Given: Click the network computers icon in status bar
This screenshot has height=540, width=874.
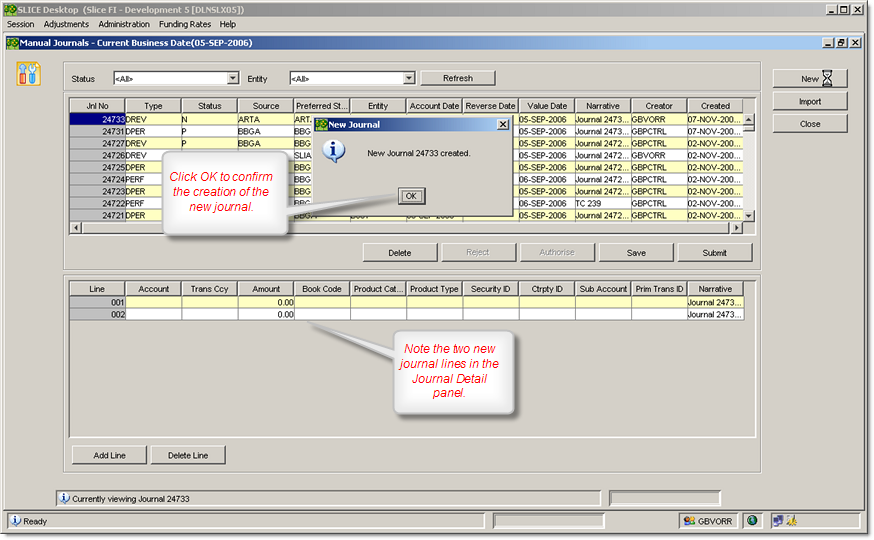Looking at the screenshot, I should (776, 521).
